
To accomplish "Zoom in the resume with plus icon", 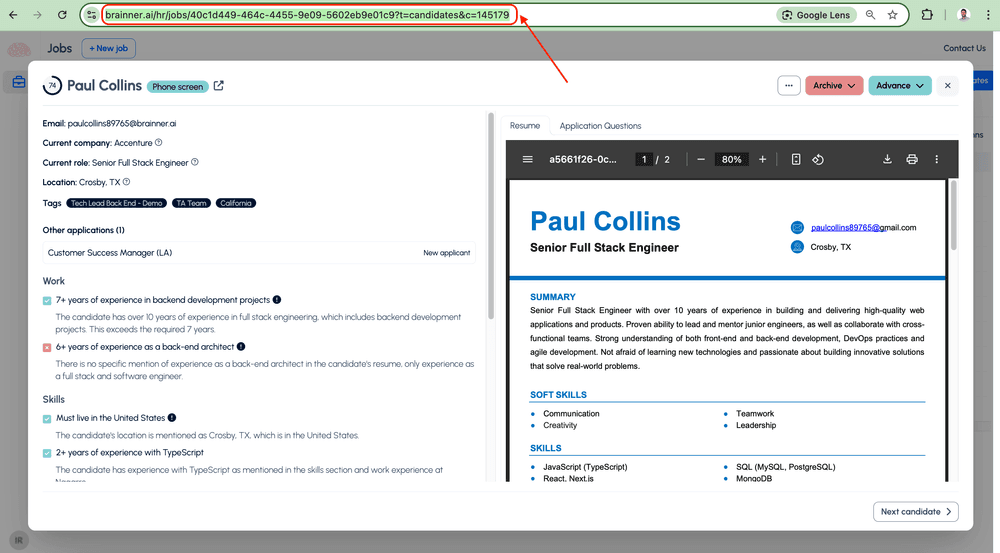I will 763,159.
